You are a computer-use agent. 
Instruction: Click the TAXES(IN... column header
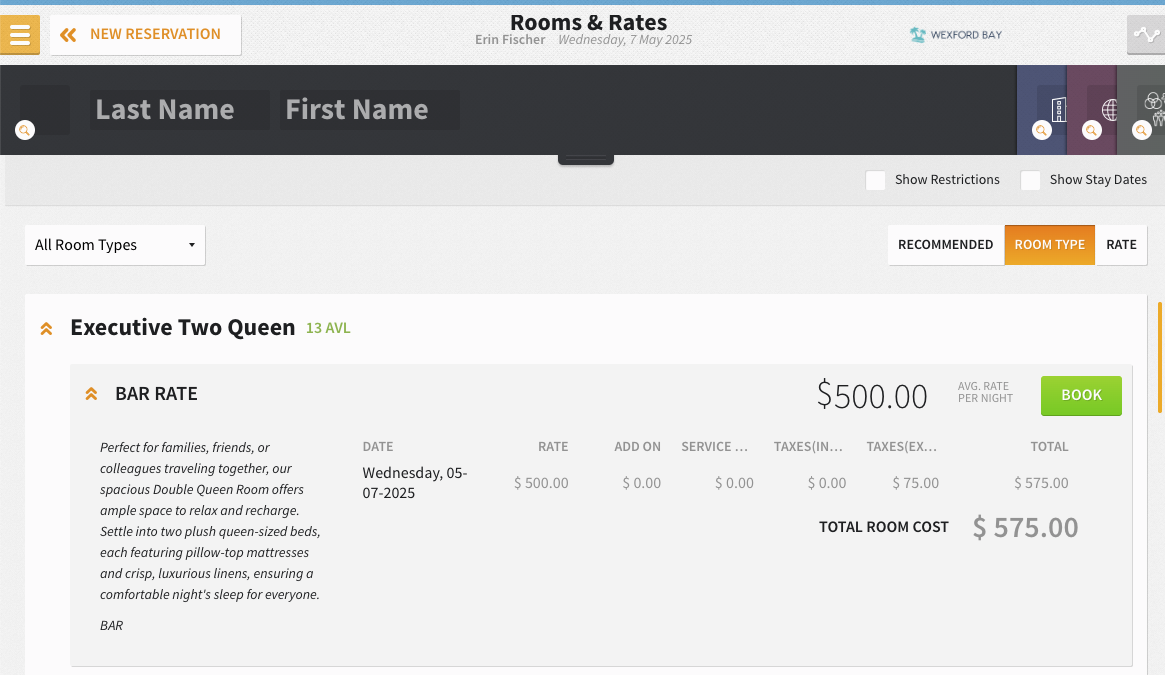click(x=808, y=447)
